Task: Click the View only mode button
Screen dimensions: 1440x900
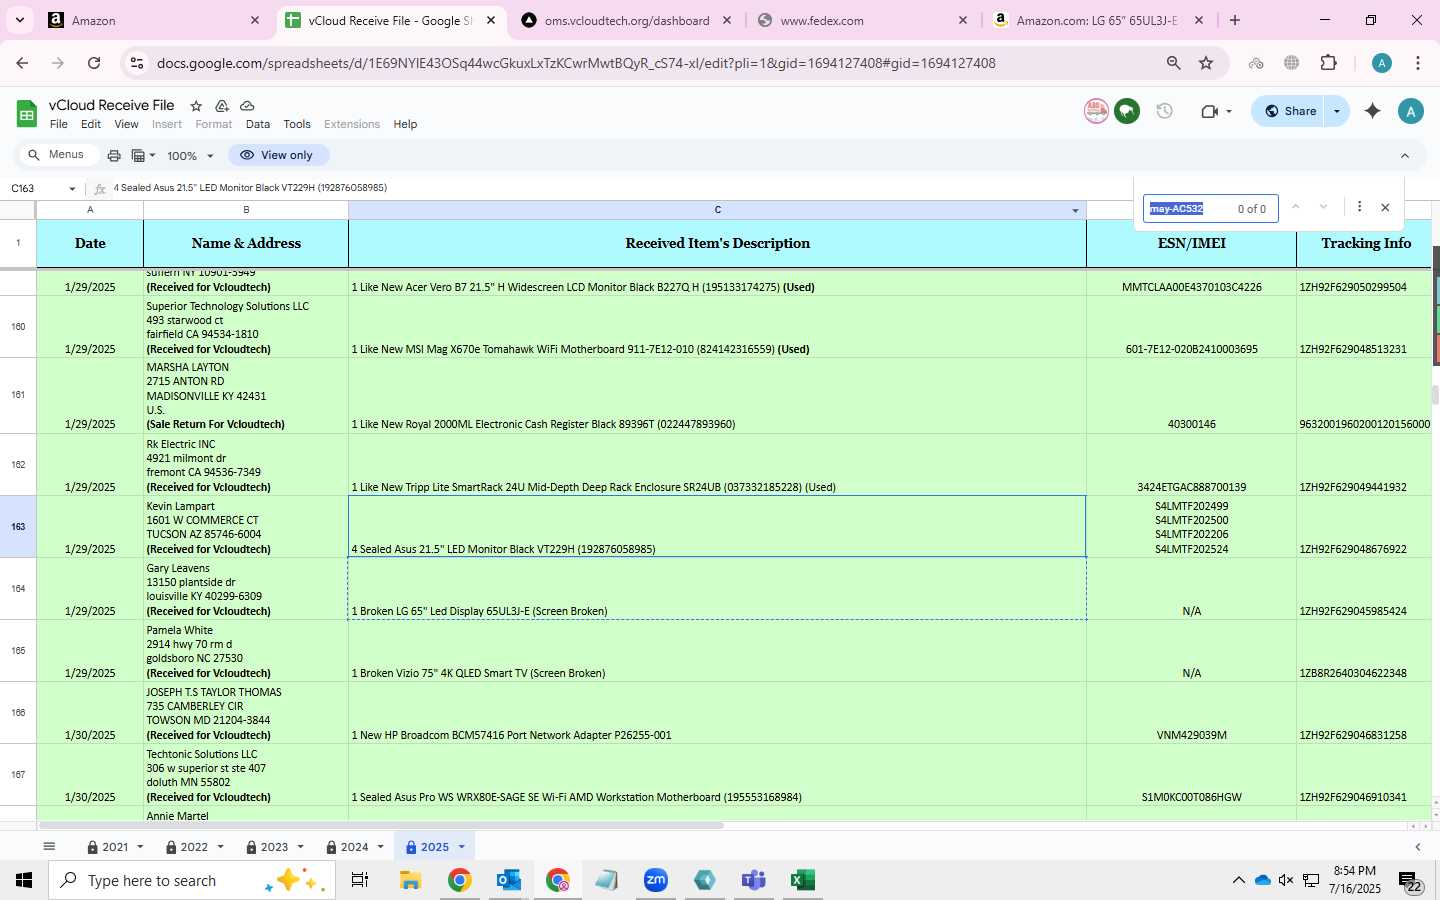Action: tap(278, 155)
